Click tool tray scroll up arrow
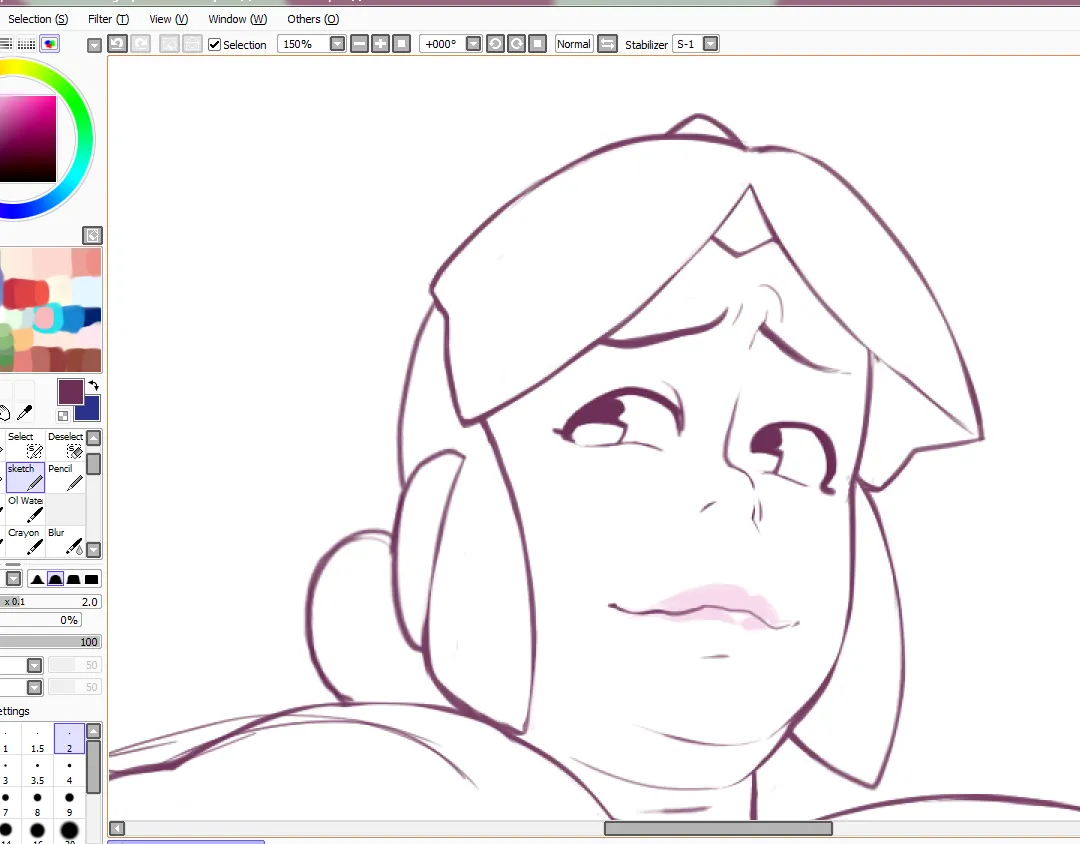 click(94, 438)
